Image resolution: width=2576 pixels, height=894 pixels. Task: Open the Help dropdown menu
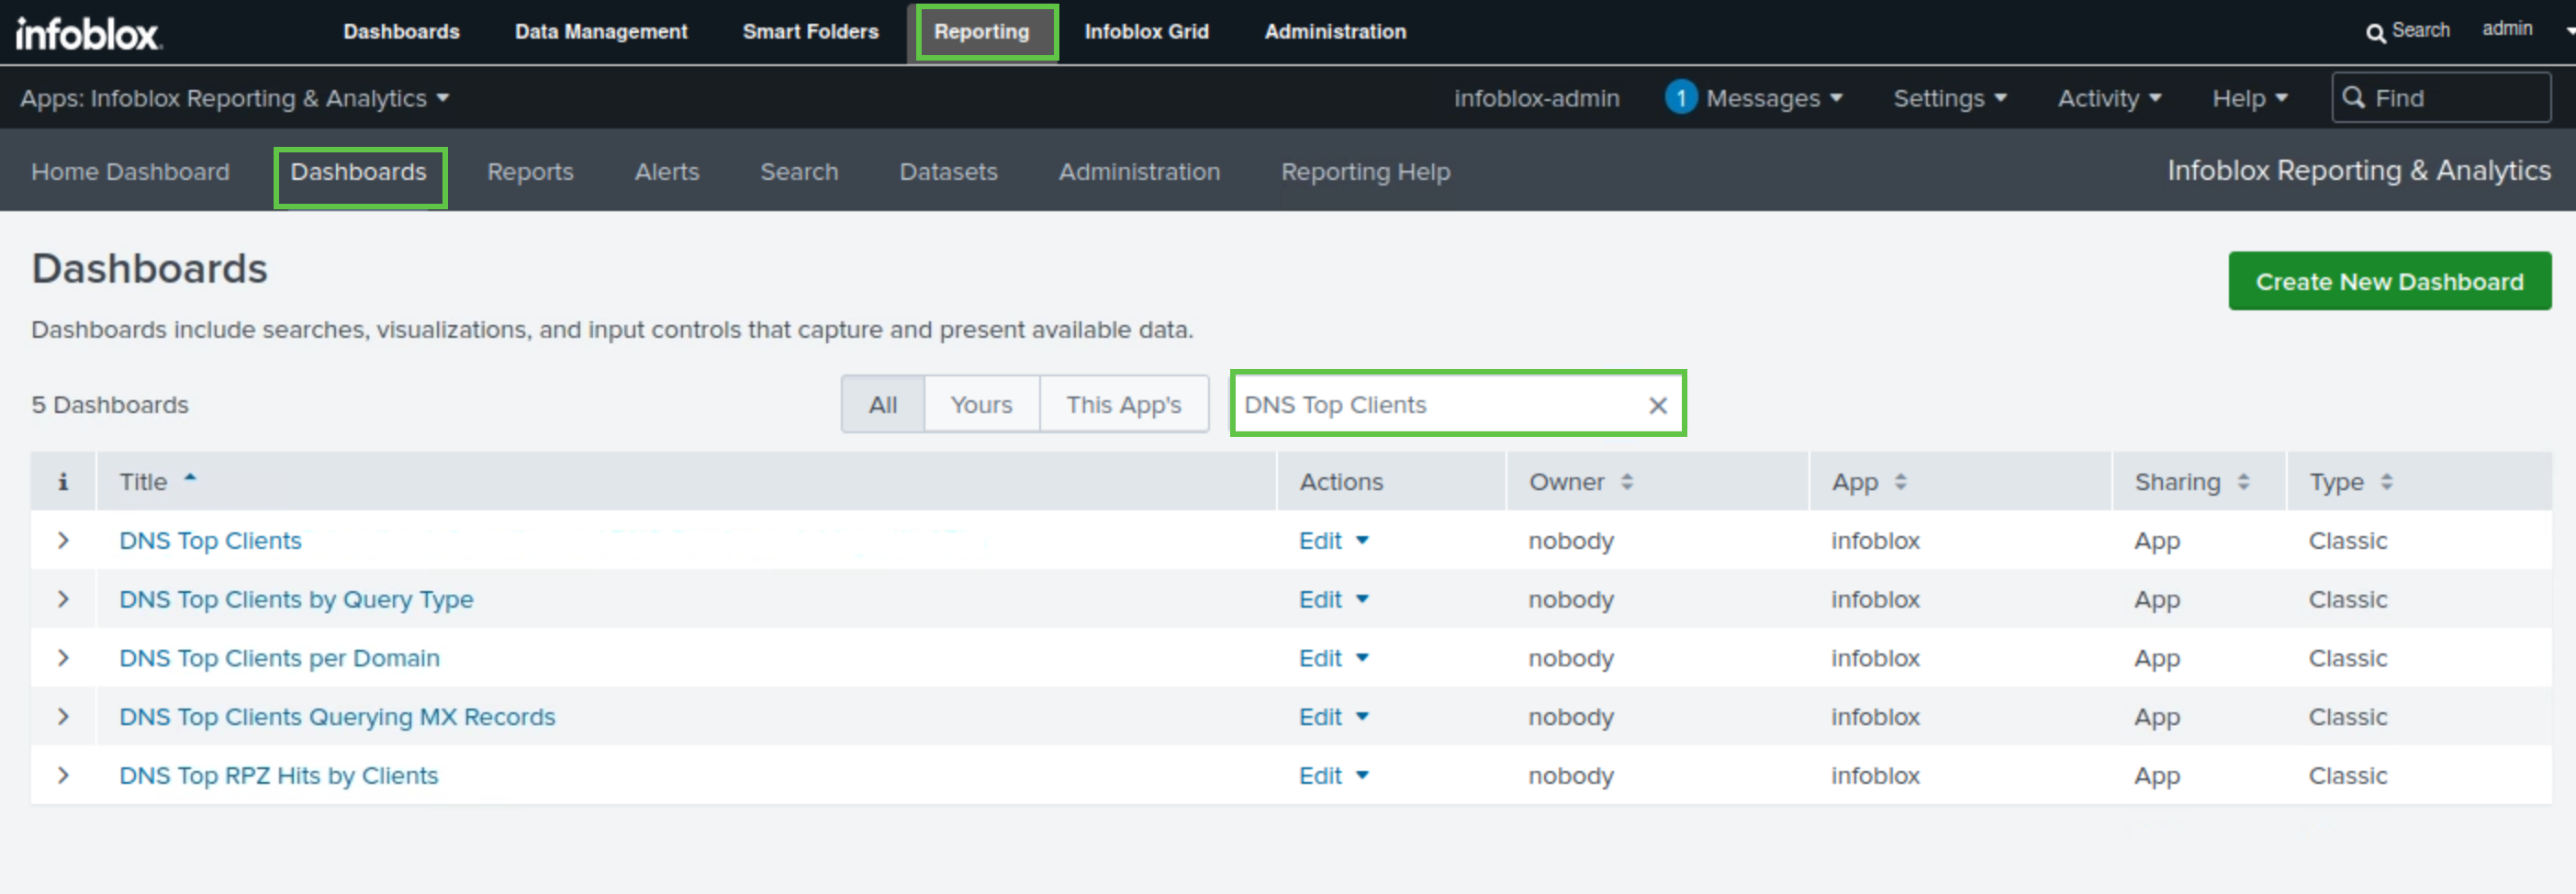coord(2250,98)
